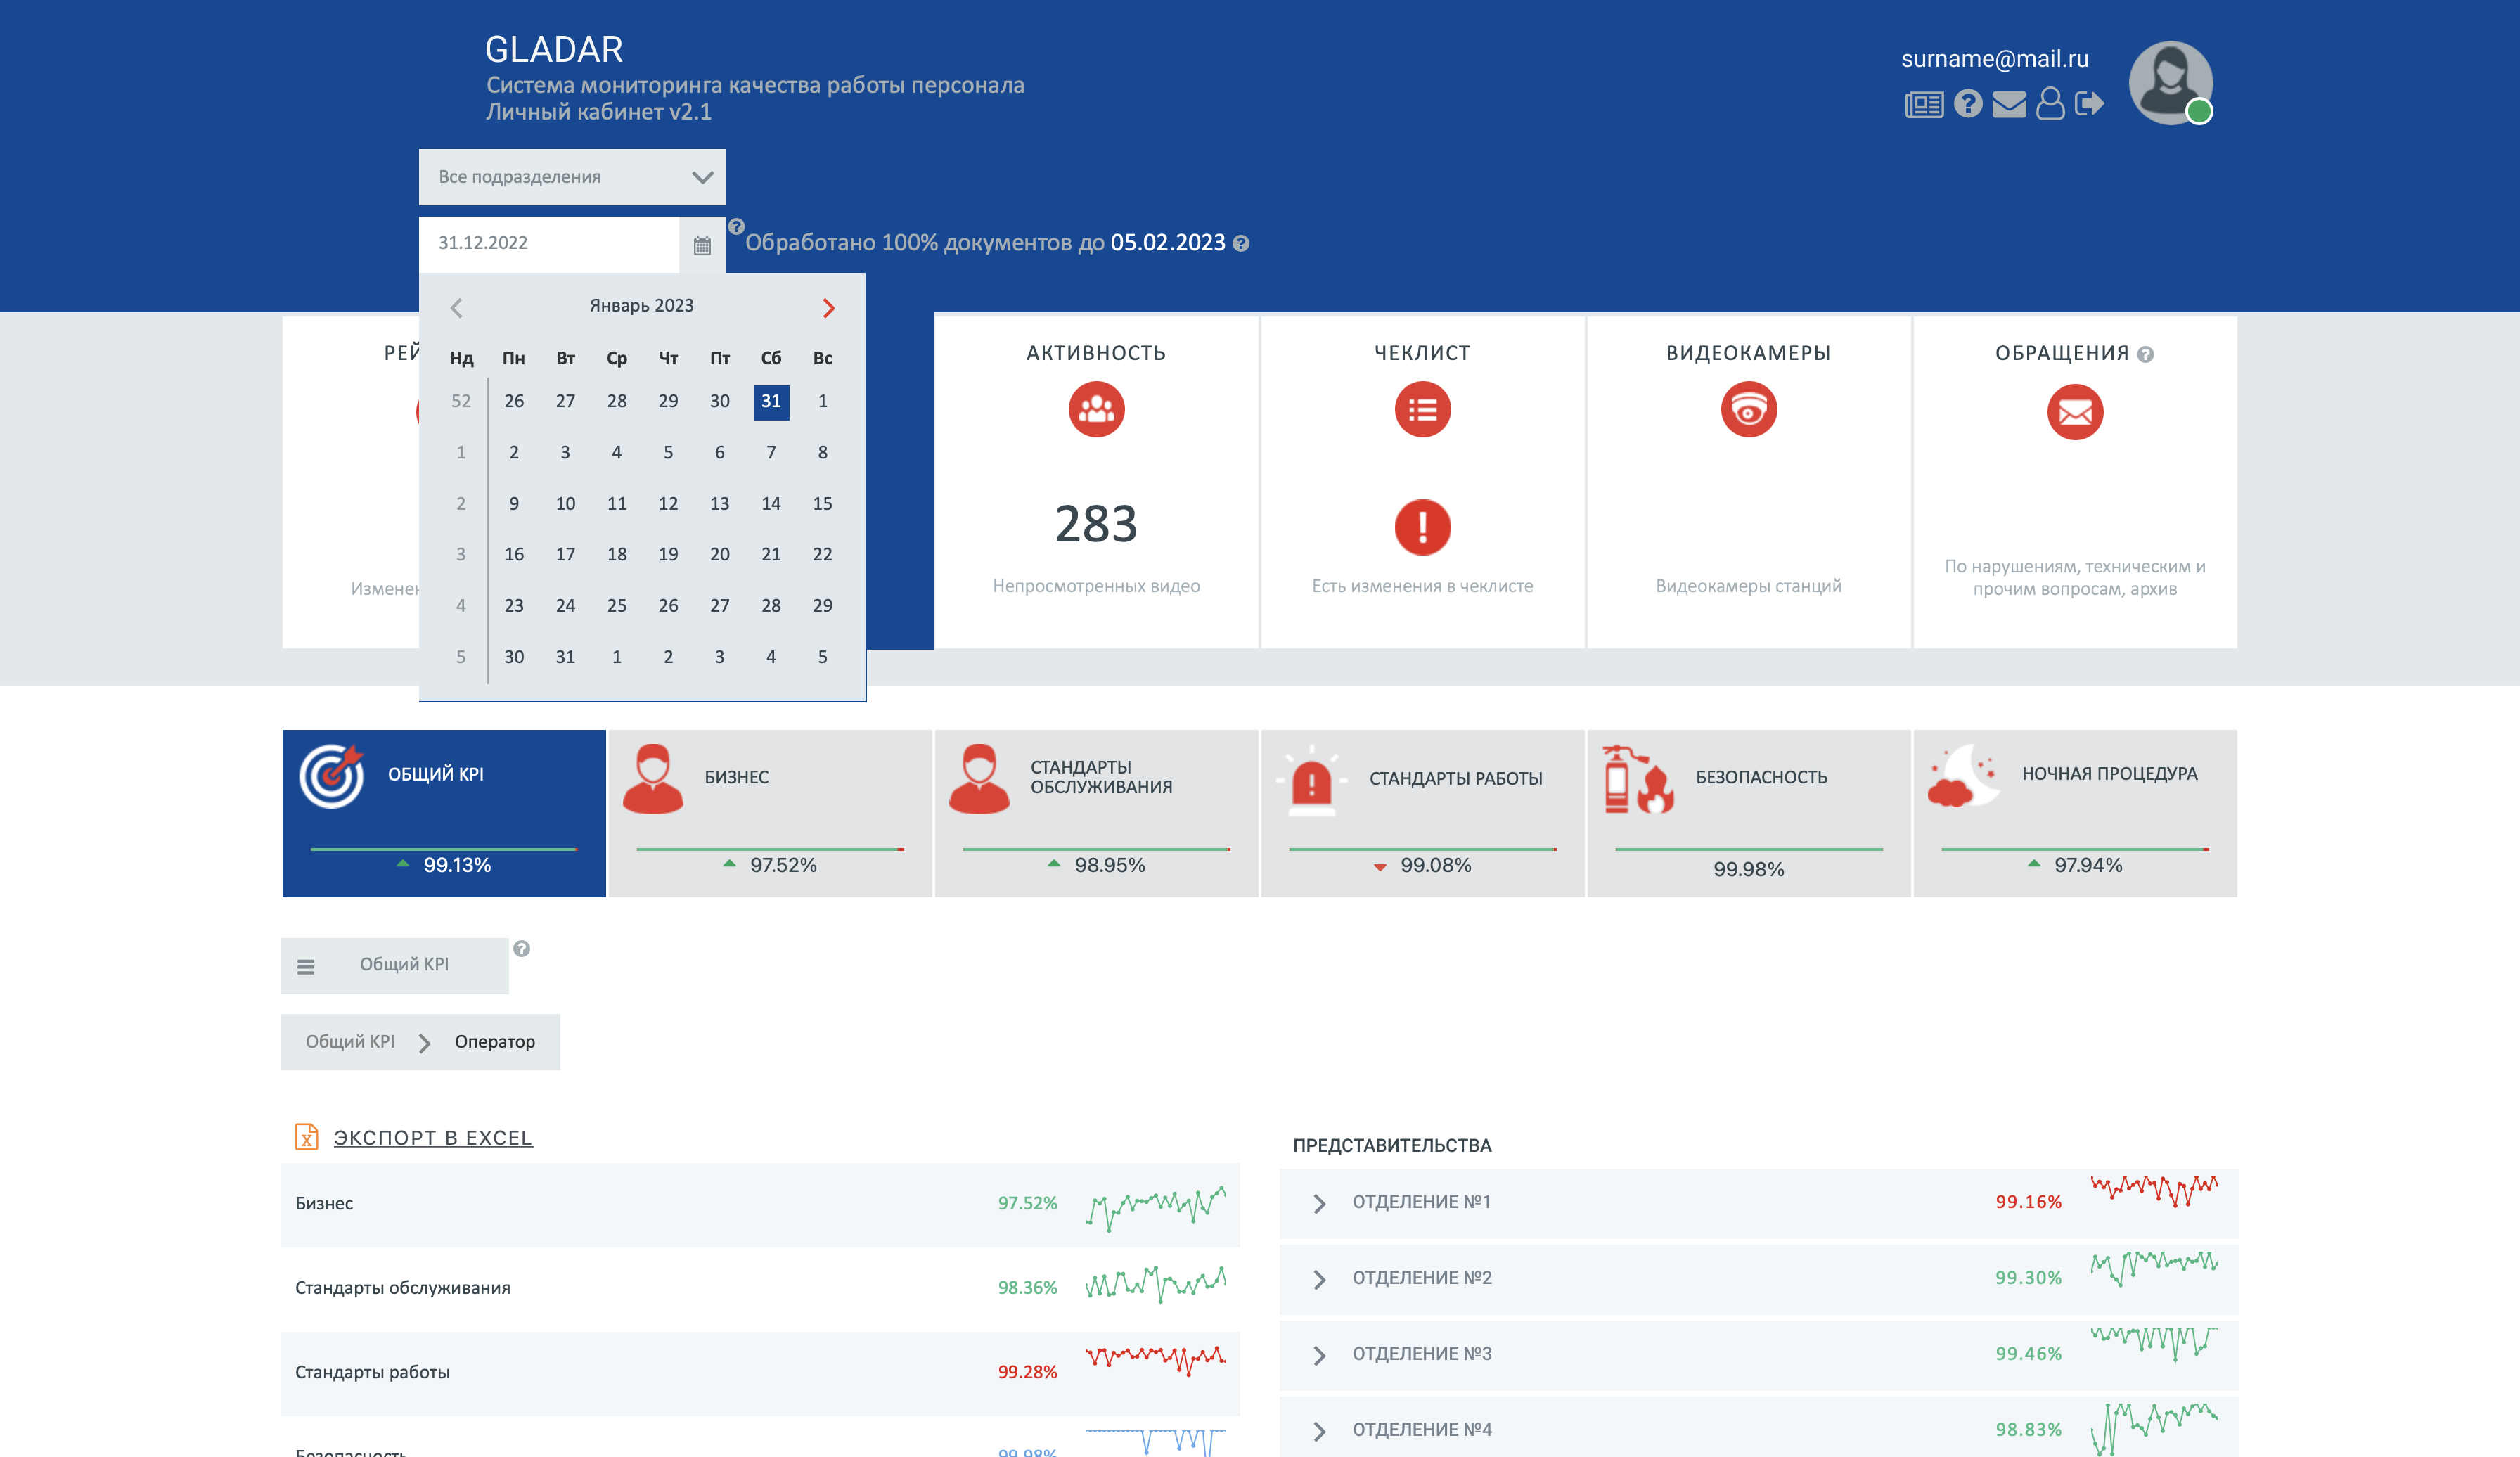Screen dimensions: 2520x1457
Task: Expand ОТДЕЛЕНИЕ №2 row
Action: [x=1320, y=1279]
